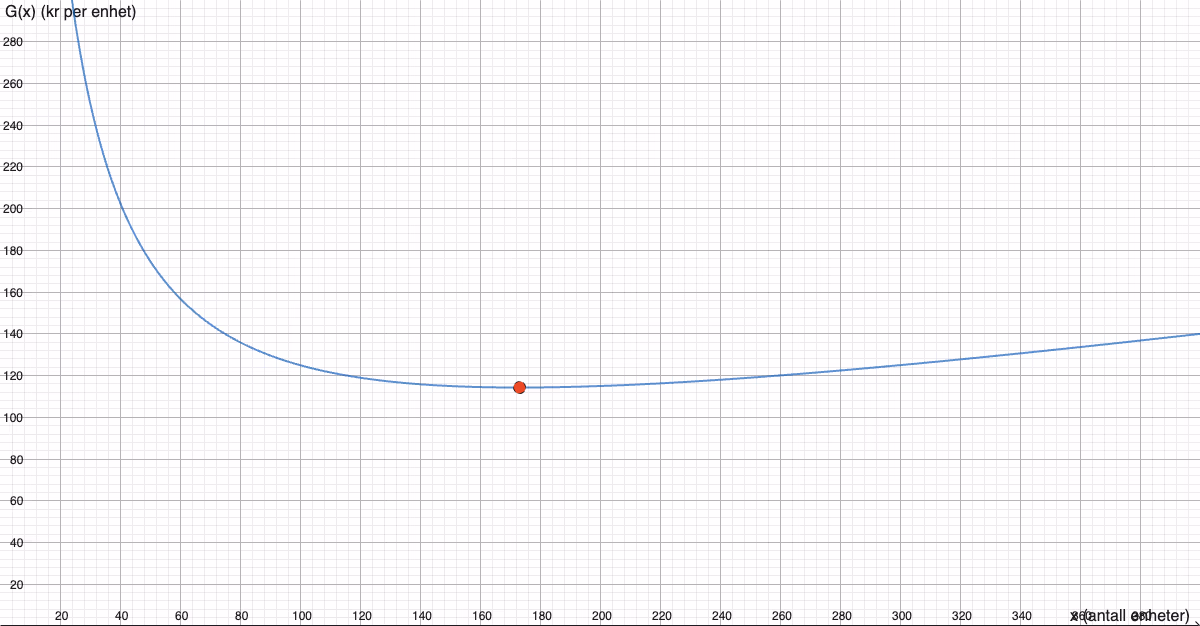The width and height of the screenshot is (1200, 626).
Task: Click the y-axis label 100
Action: point(13,418)
